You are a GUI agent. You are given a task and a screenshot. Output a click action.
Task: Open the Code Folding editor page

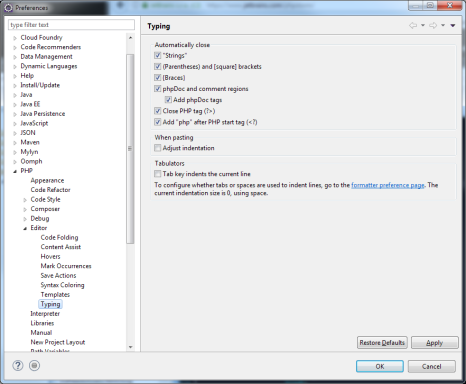pos(59,237)
